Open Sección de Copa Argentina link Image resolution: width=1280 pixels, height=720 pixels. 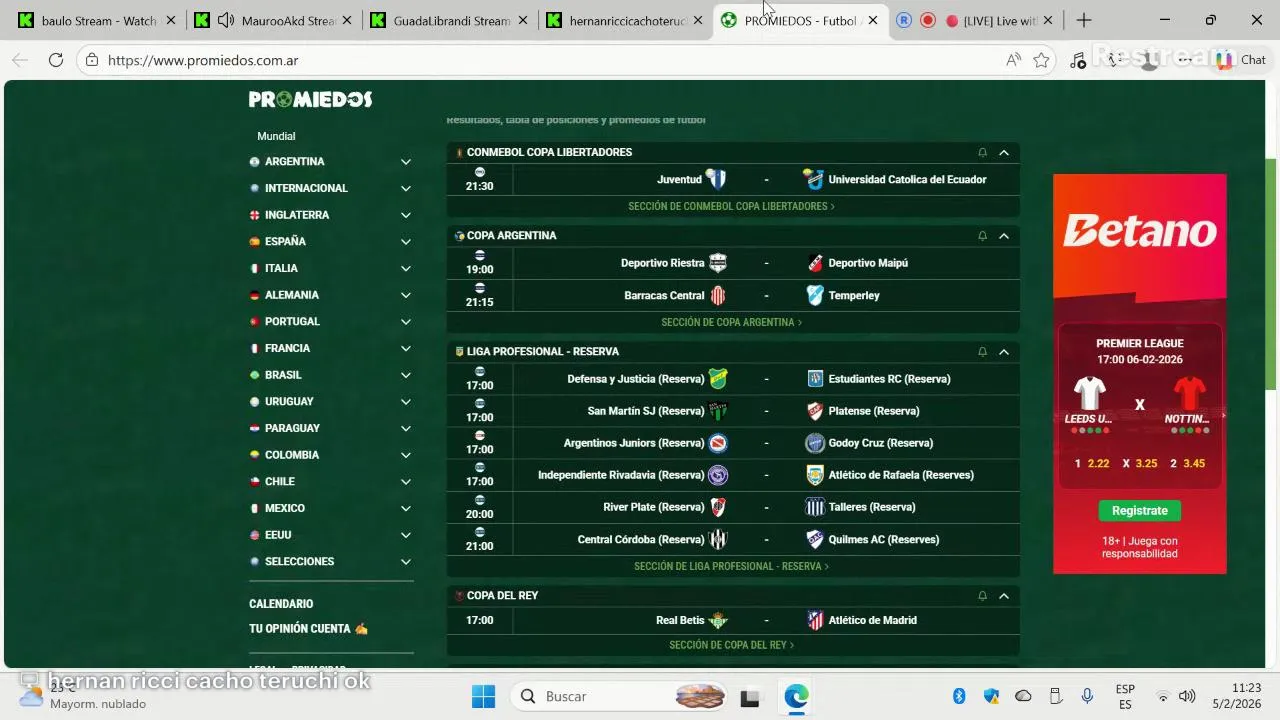pyautogui.click(x=731, y=322)
